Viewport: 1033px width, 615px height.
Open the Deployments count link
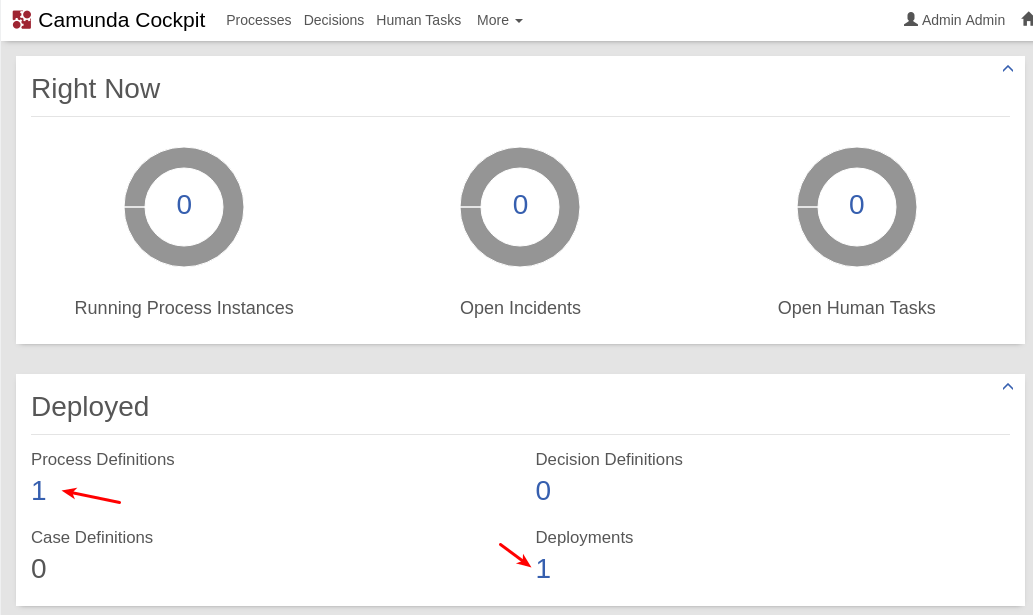543,569
